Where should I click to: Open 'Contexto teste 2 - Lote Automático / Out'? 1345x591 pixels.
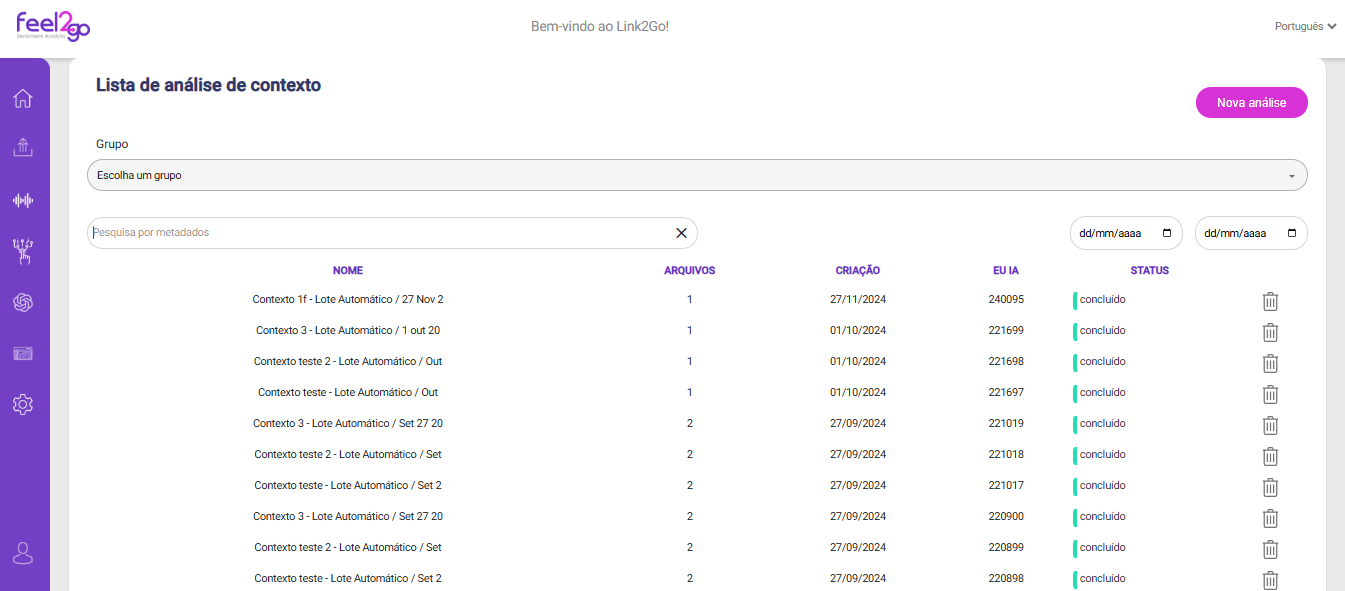(348, 361)
